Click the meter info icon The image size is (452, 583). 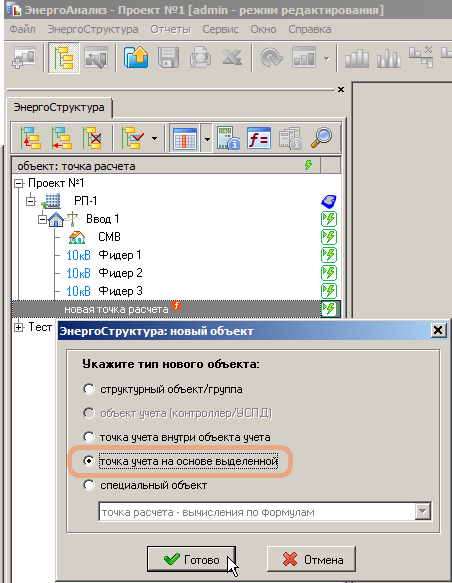tap(228, 138)
